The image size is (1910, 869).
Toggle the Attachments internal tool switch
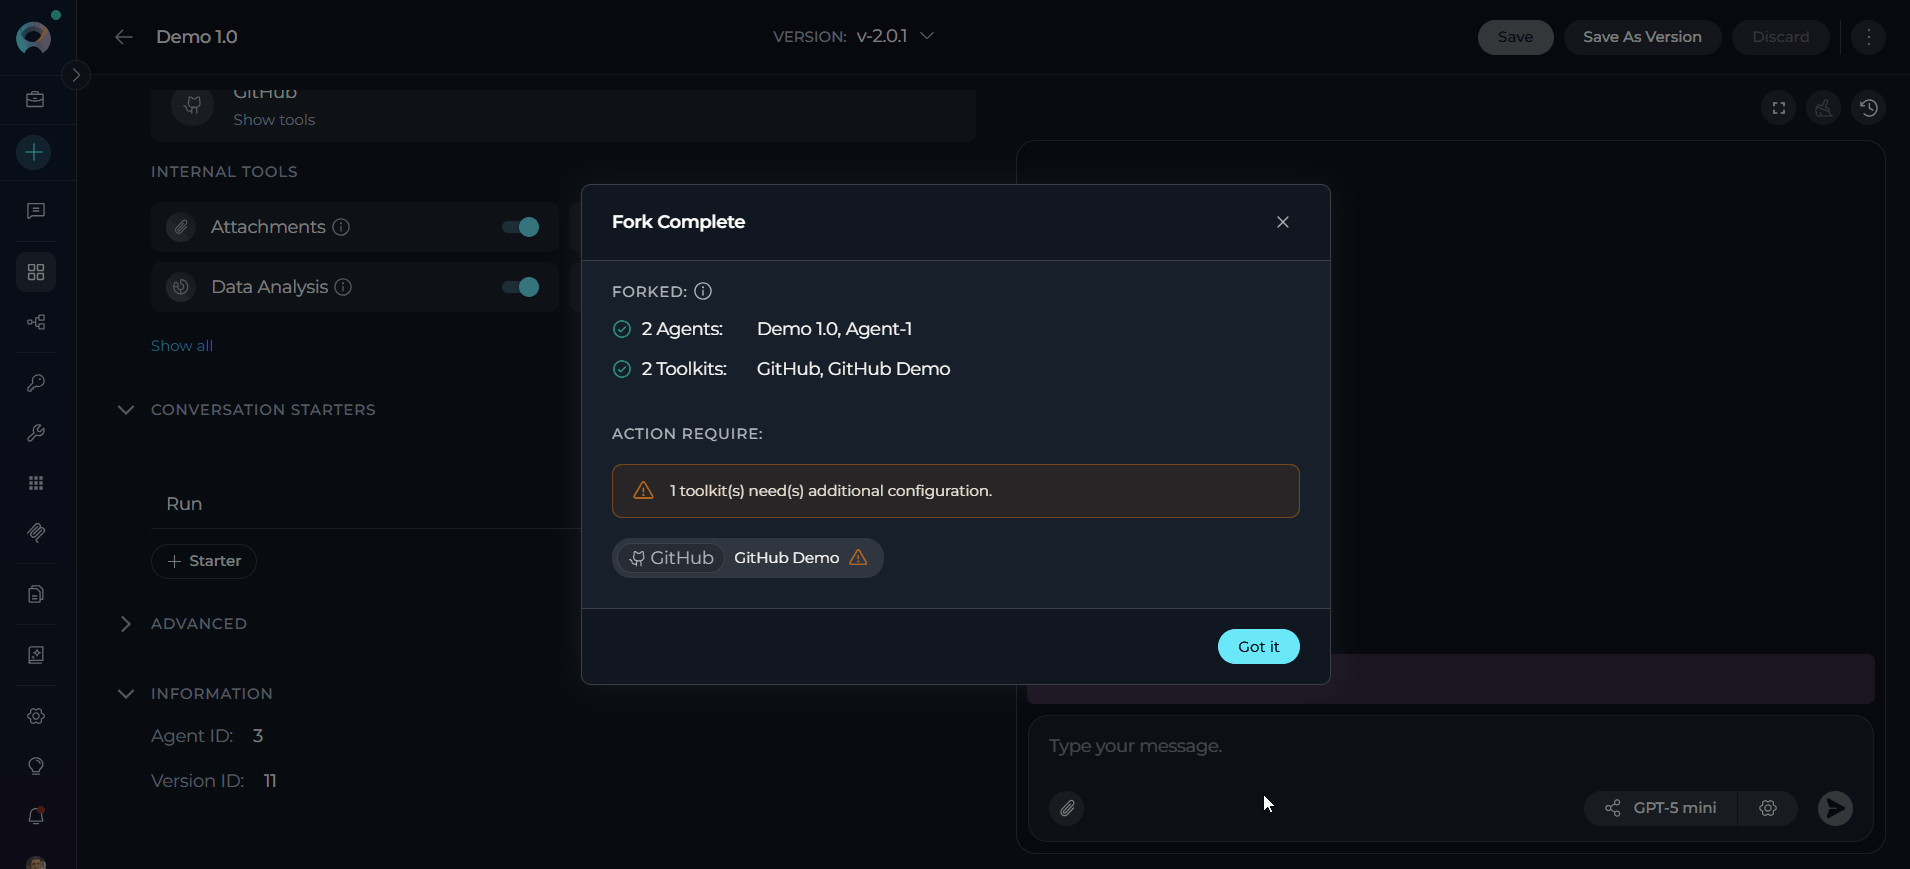pos(520,227)
